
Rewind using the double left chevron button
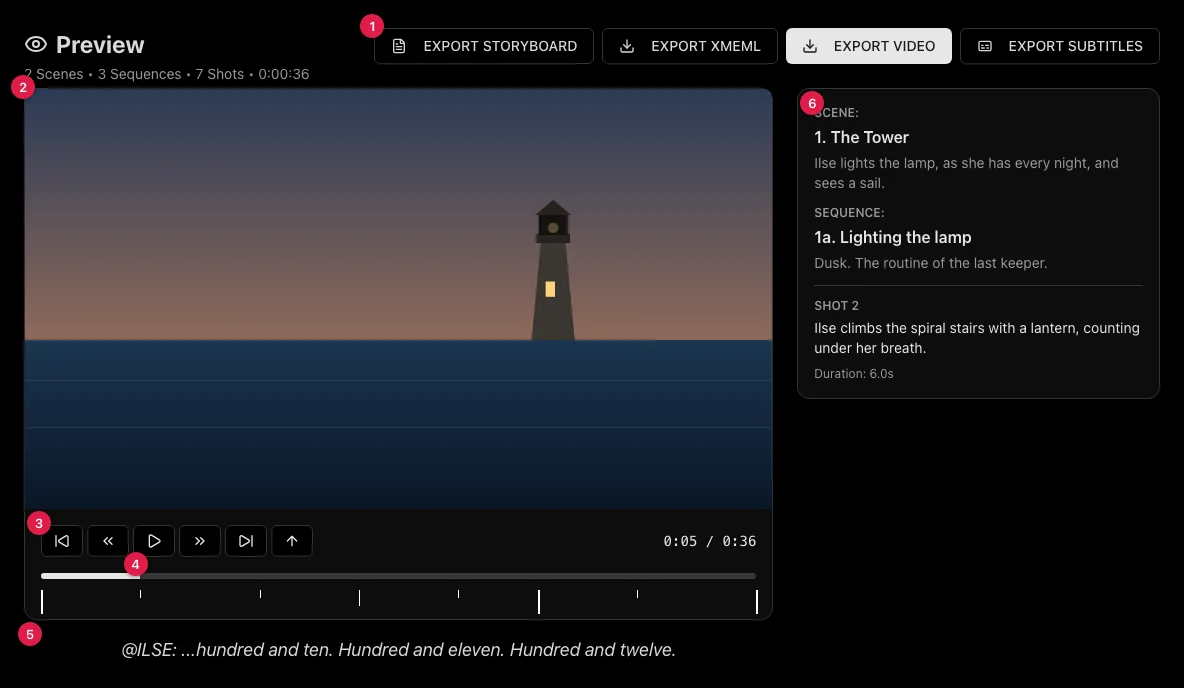click(108, 541)
